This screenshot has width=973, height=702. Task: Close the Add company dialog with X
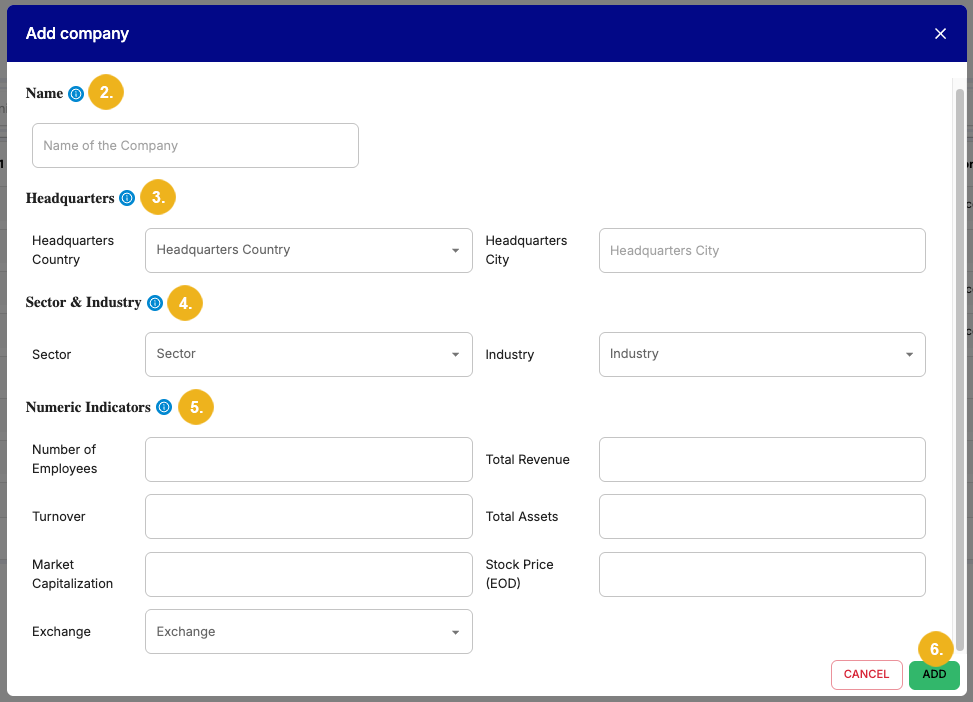click(x=940, y=34)
